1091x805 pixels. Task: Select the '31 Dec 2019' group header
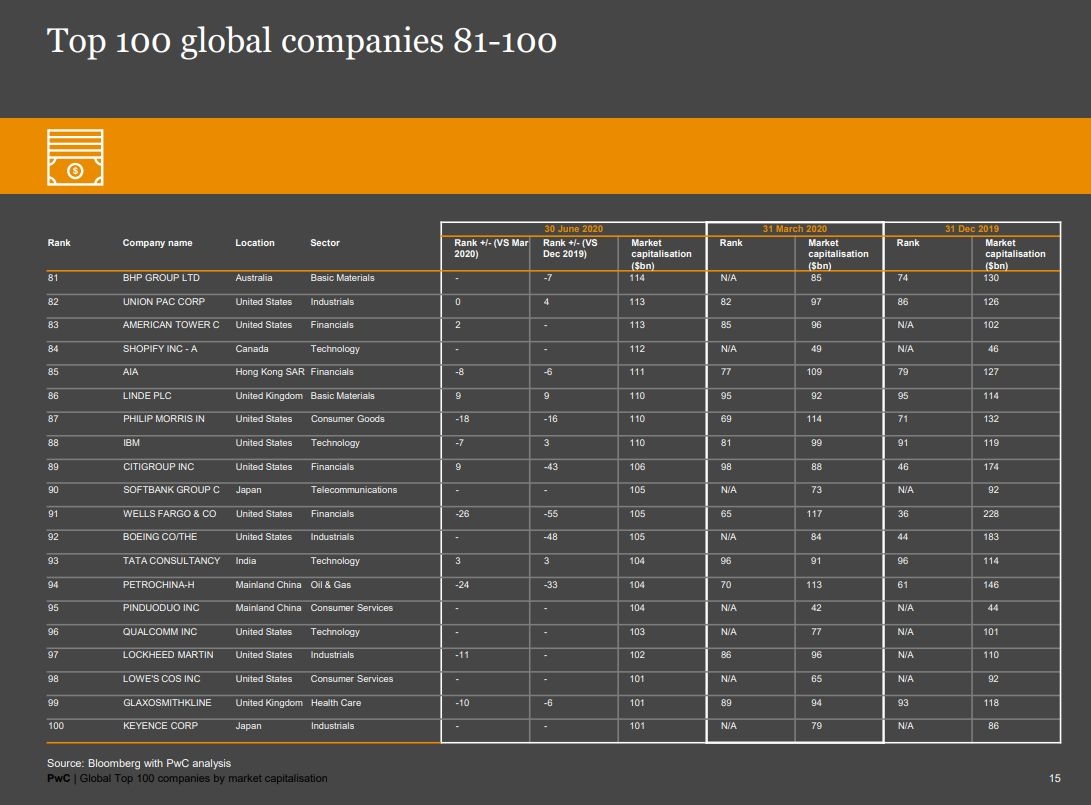click(971, 229)
